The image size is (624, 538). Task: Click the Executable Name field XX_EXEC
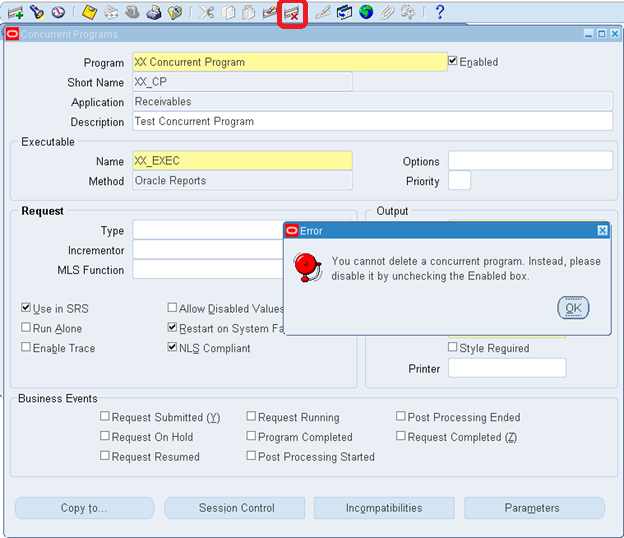click(x=242, y=161)
